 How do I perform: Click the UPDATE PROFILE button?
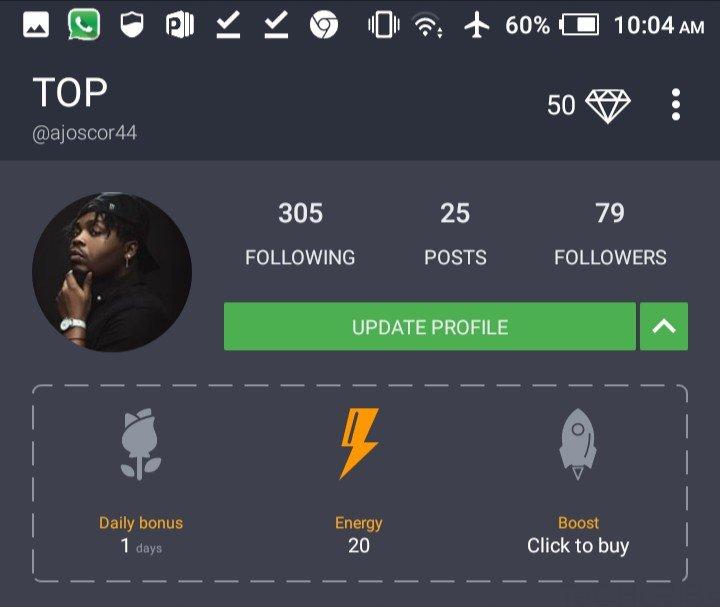(x=430, y=326)
